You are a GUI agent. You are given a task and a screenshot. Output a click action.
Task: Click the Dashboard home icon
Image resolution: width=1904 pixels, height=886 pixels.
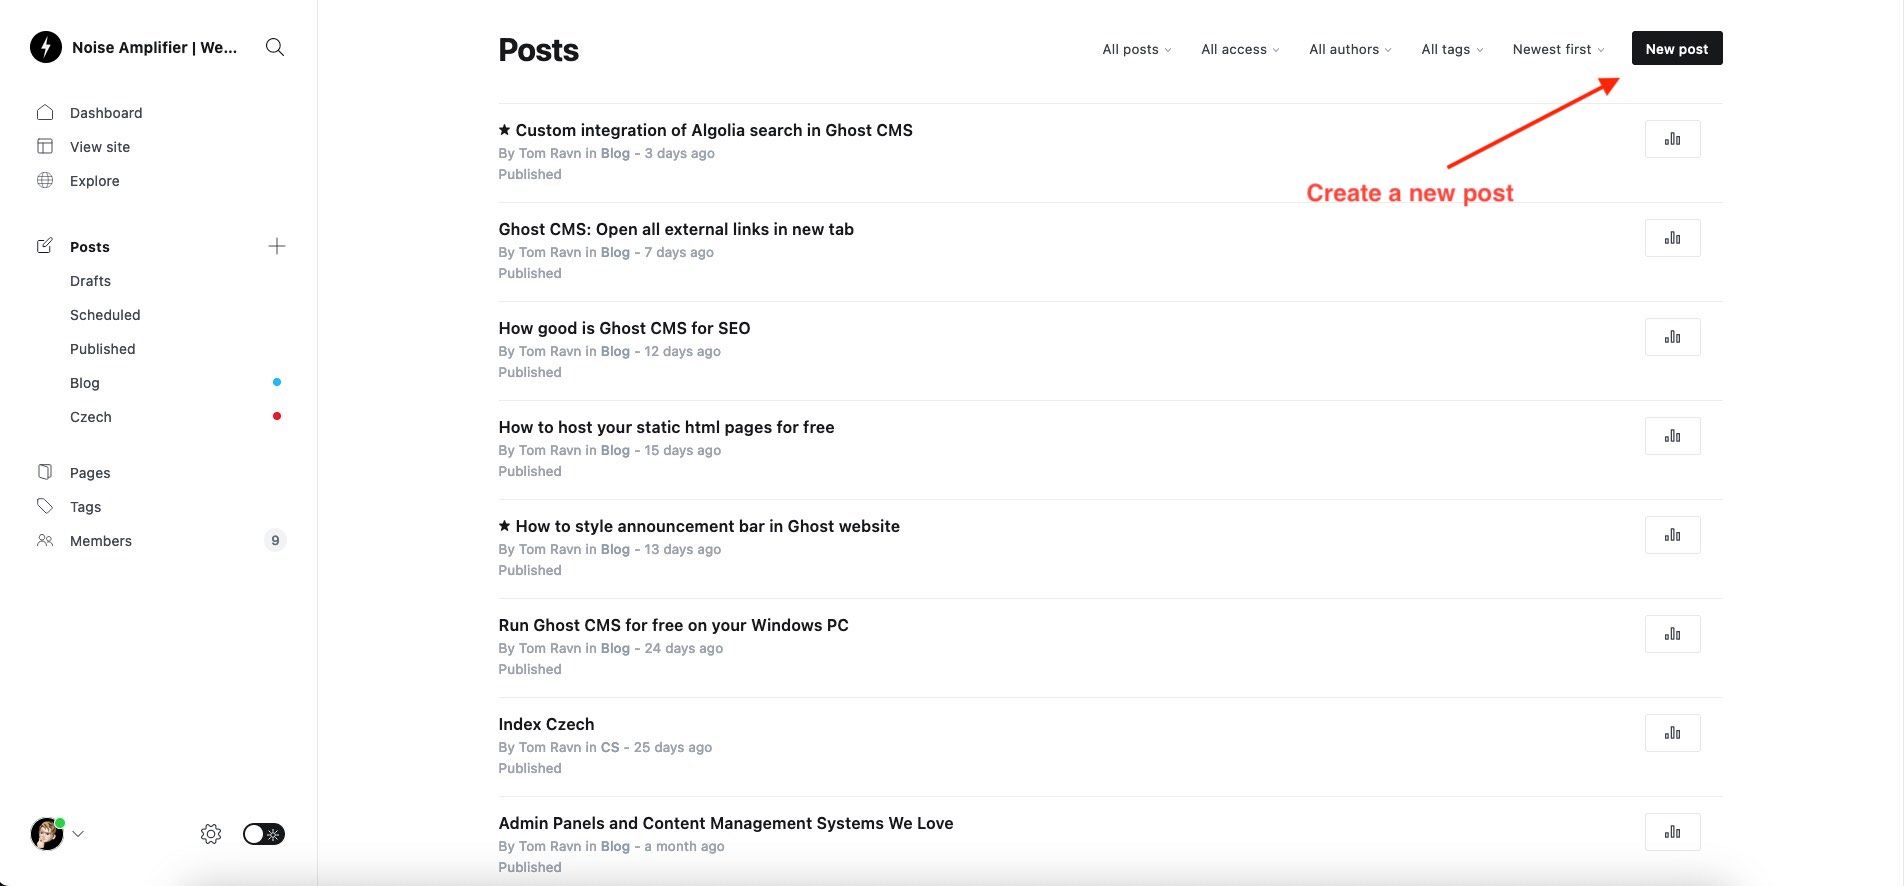point(45,112)
